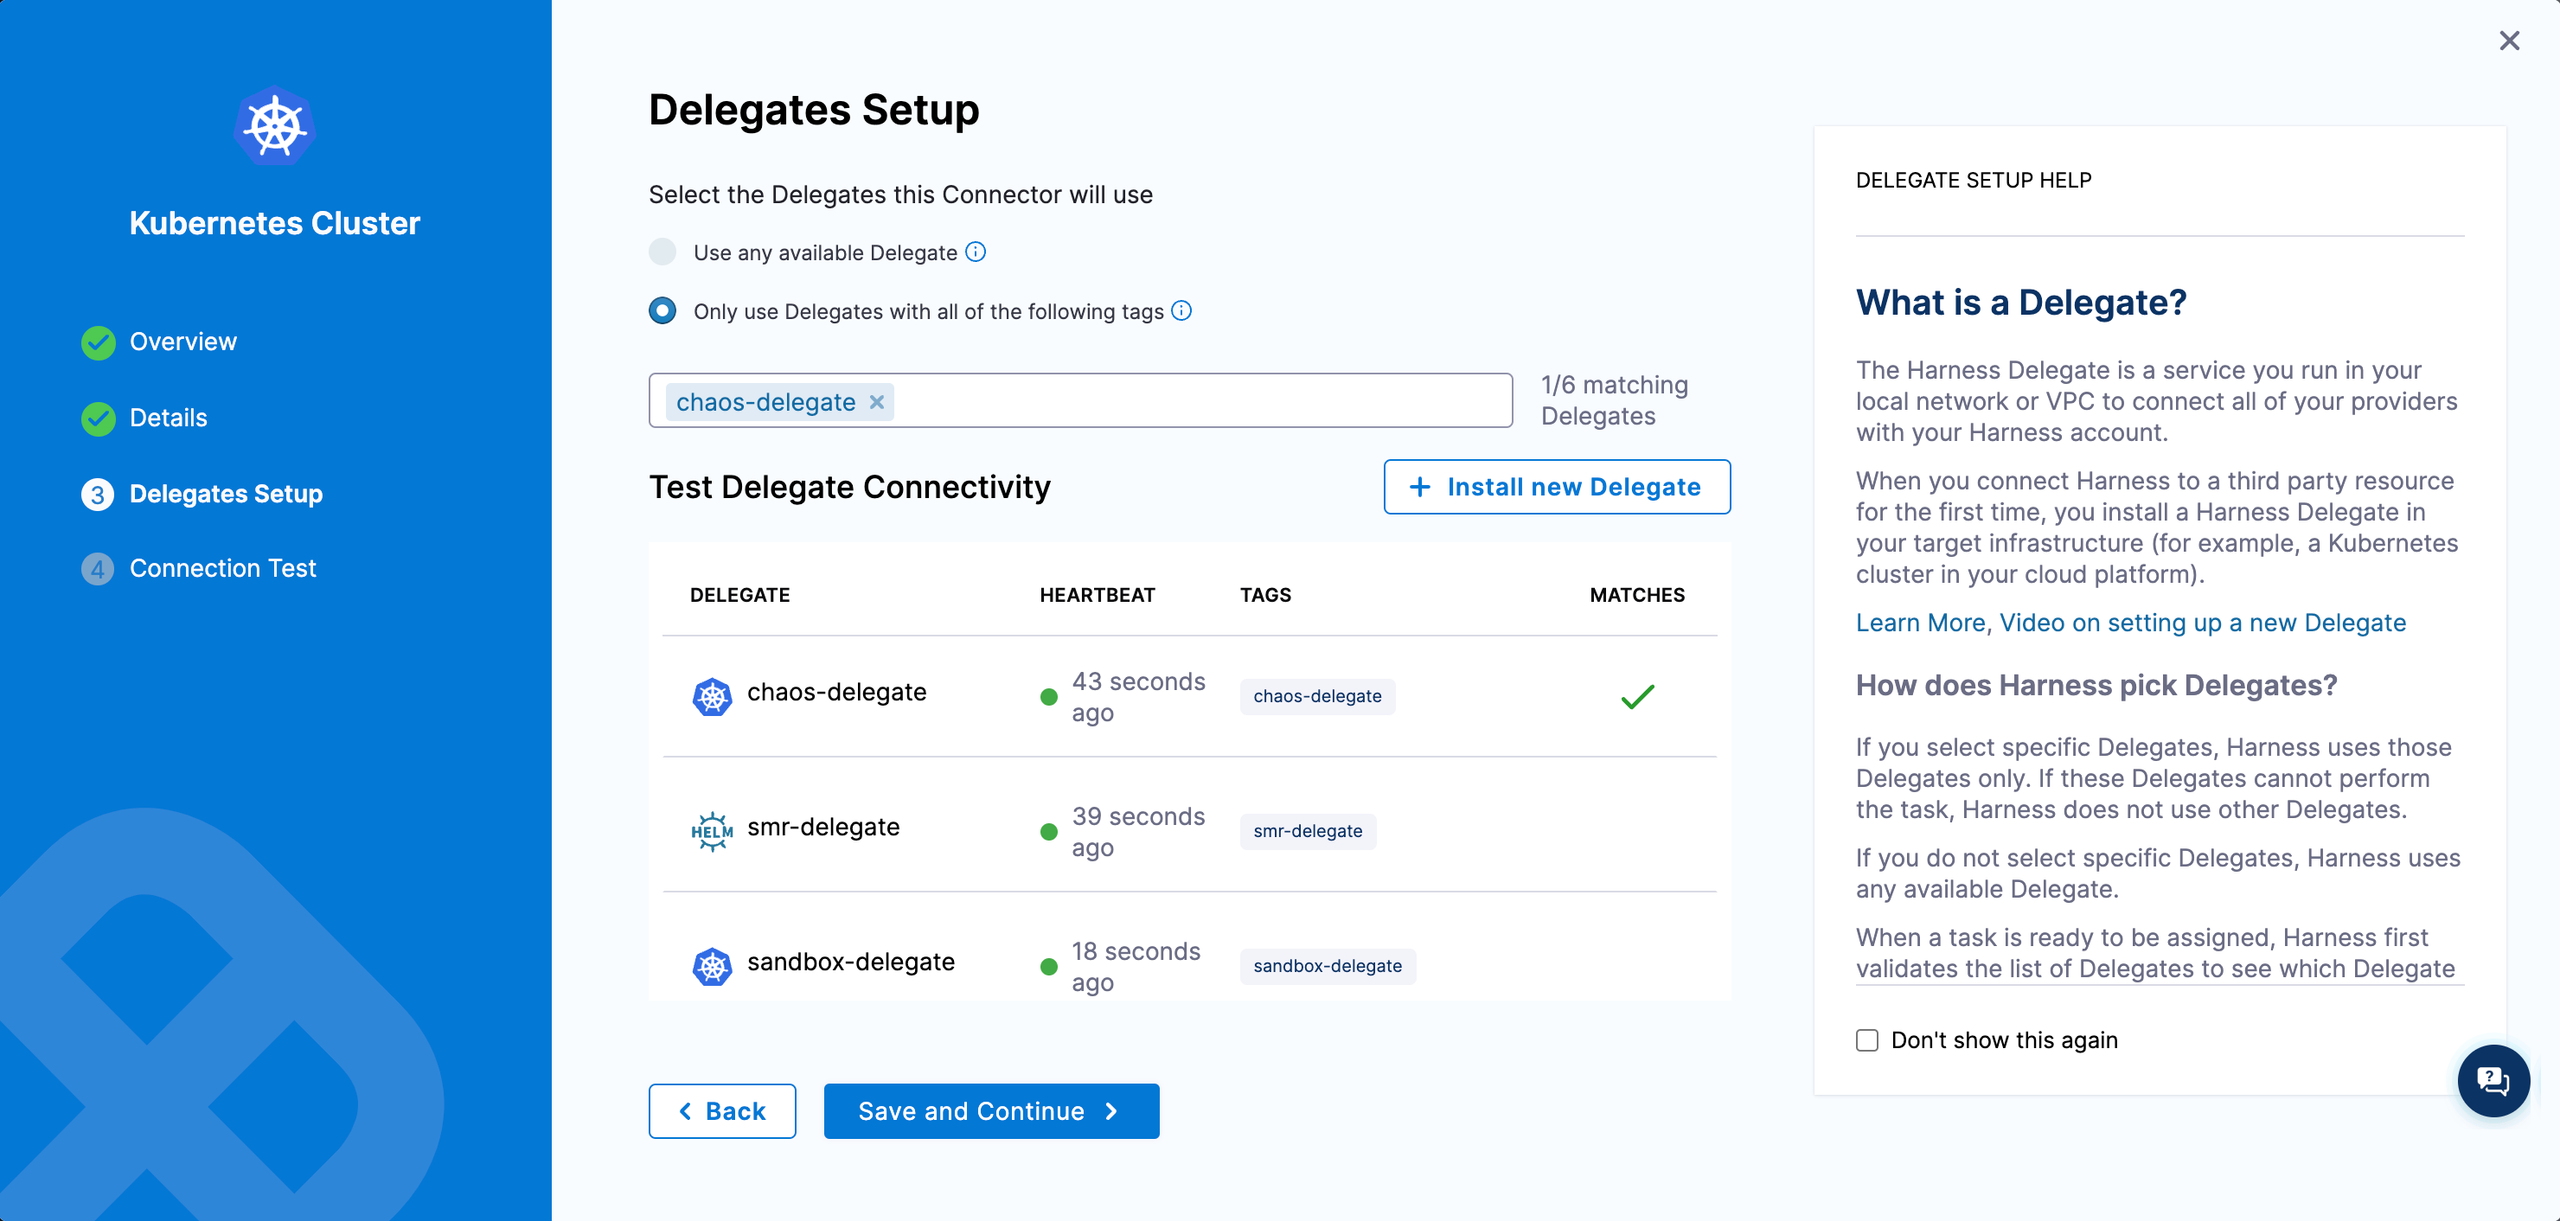
Task: Select Use any available Delegate
Action: (662, 252)
